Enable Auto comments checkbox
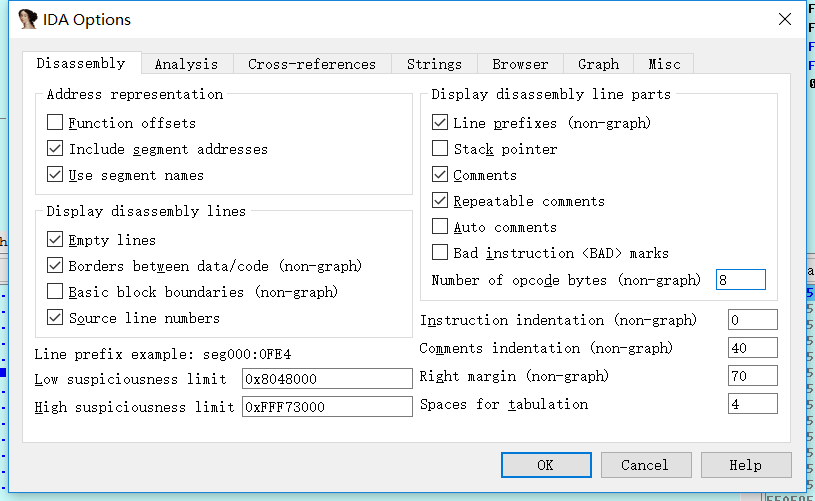The height and width of the screenshot is (501, 815). coord(440,227)
